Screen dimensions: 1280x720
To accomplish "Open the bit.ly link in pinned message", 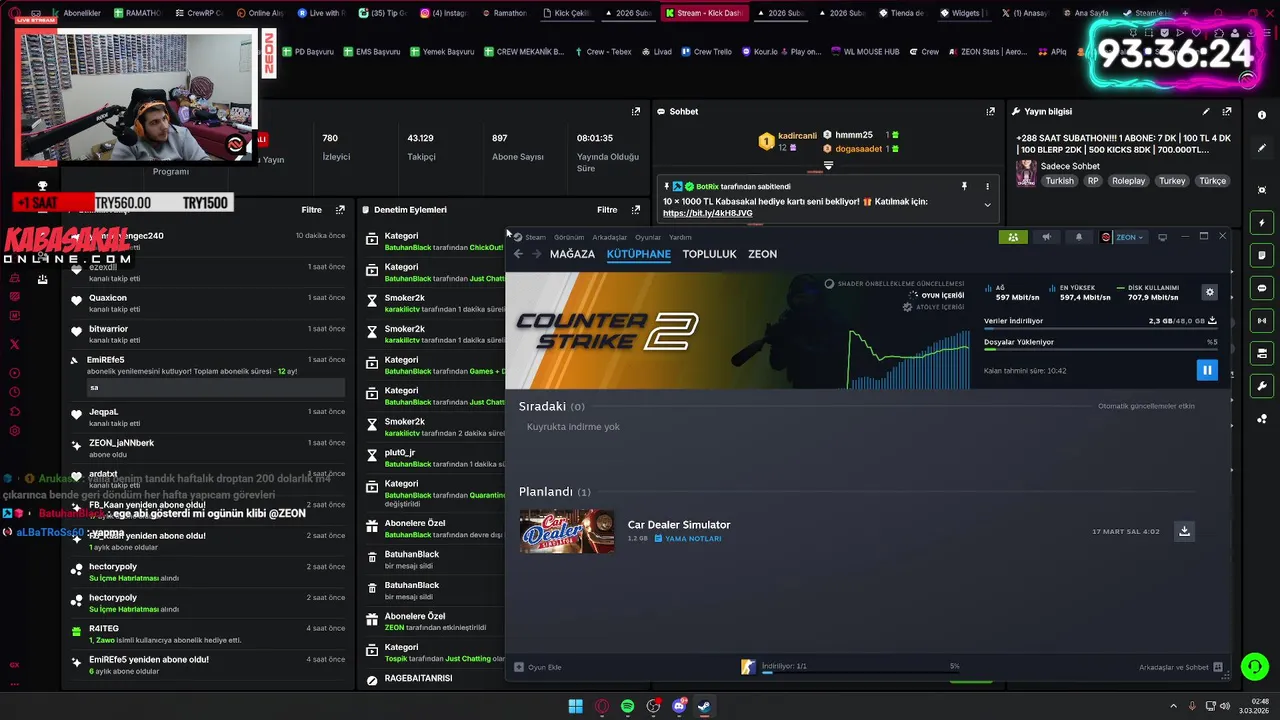I will (707, 213).
